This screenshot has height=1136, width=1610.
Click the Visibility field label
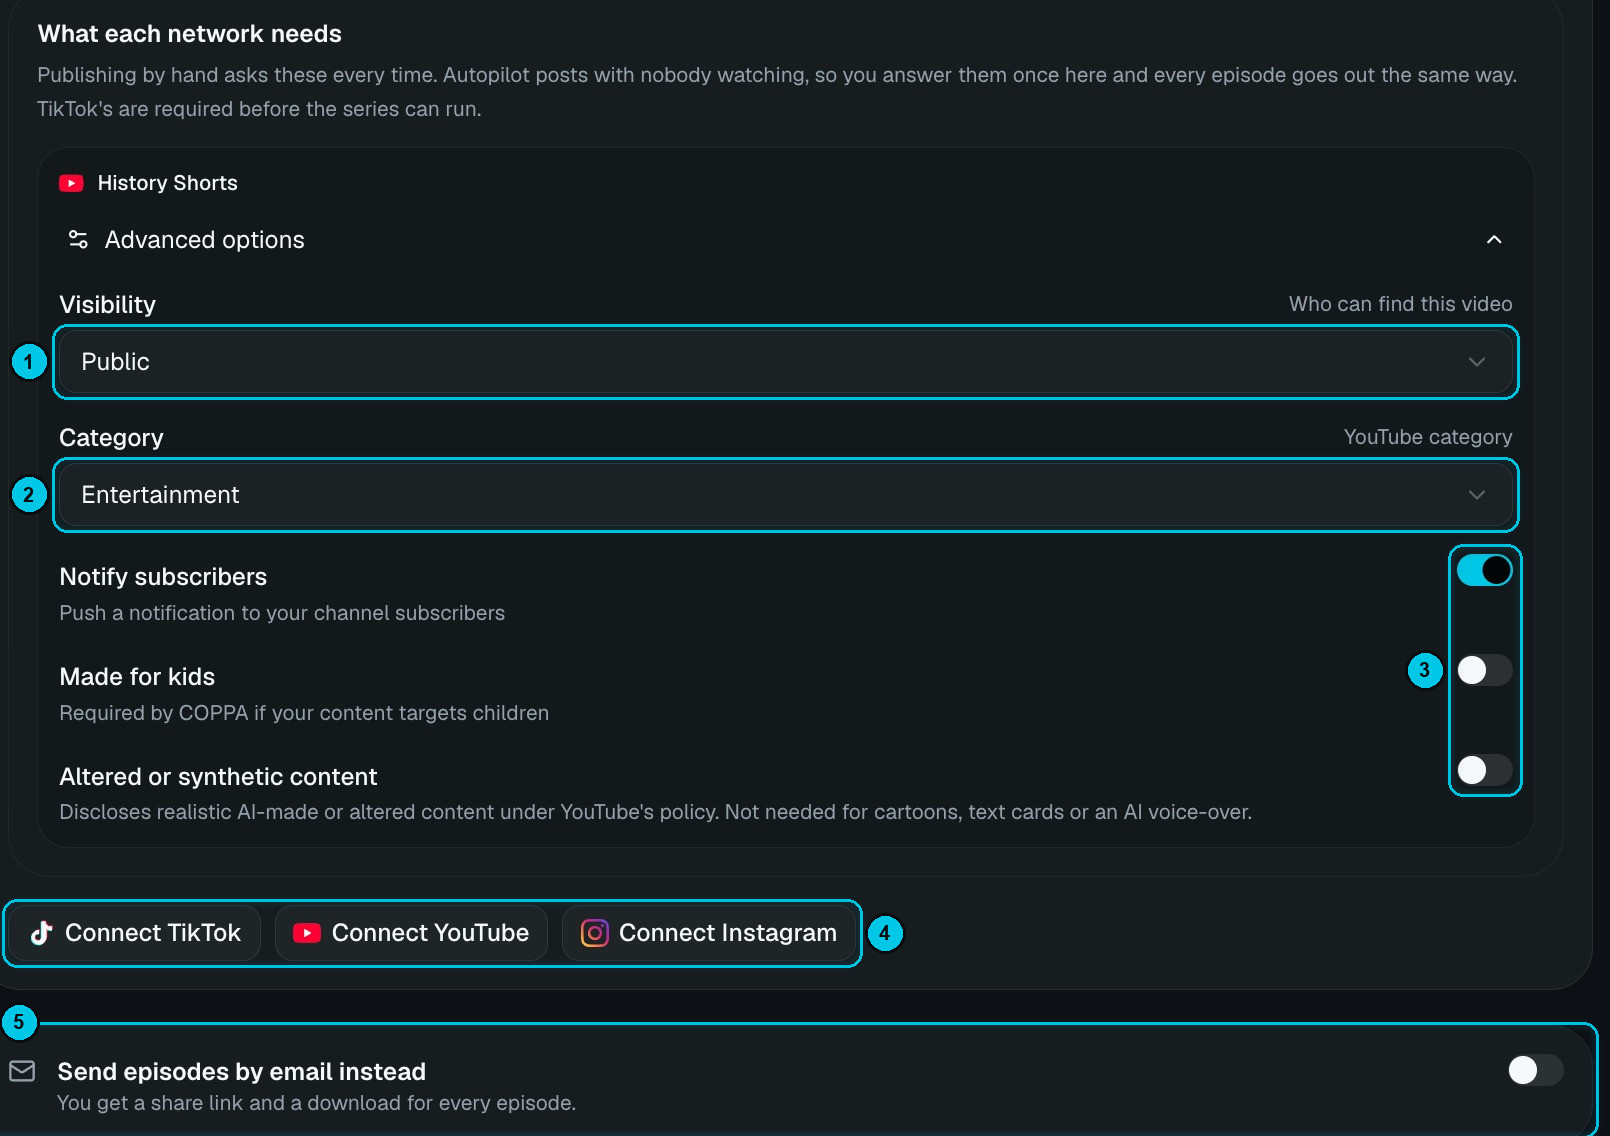108,305
